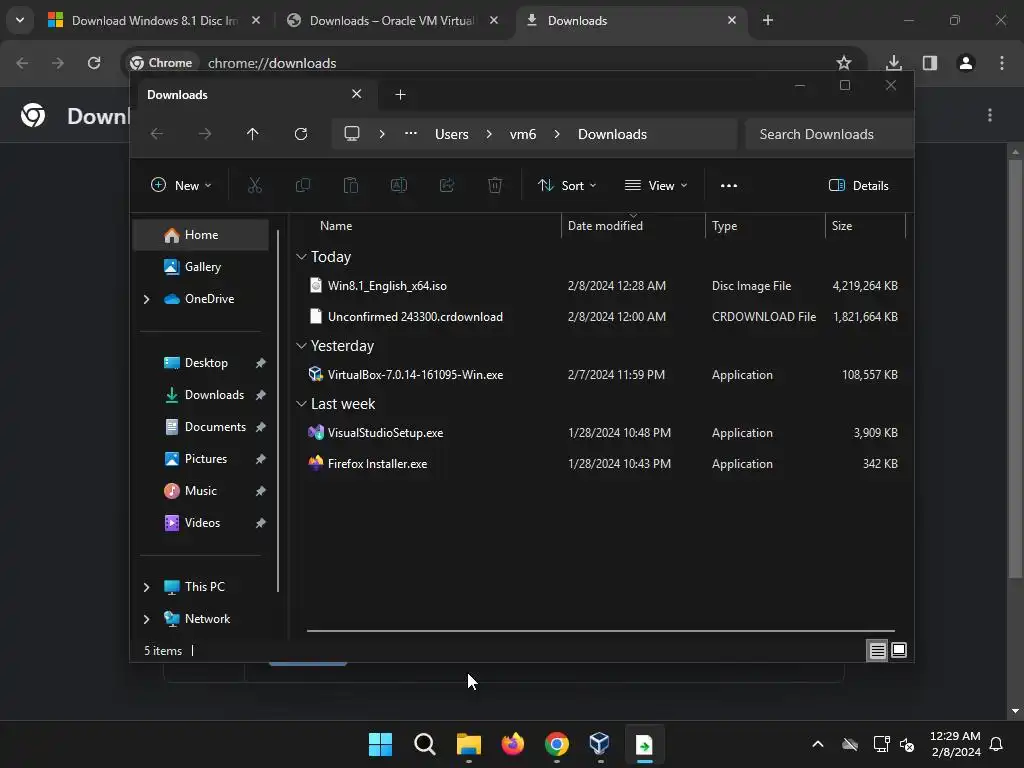
Task: Sort by the Name column header
Action: point(336,225)
